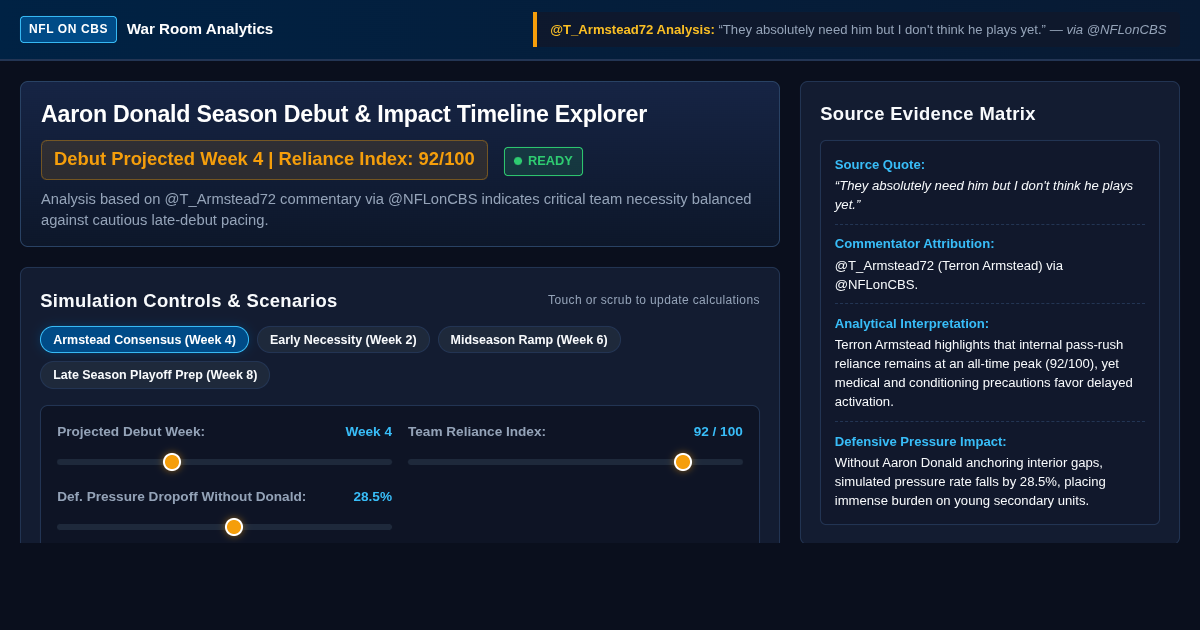
Task: Click the 'Team Reliance Index:' label
Action: click(x=477, y=432)
